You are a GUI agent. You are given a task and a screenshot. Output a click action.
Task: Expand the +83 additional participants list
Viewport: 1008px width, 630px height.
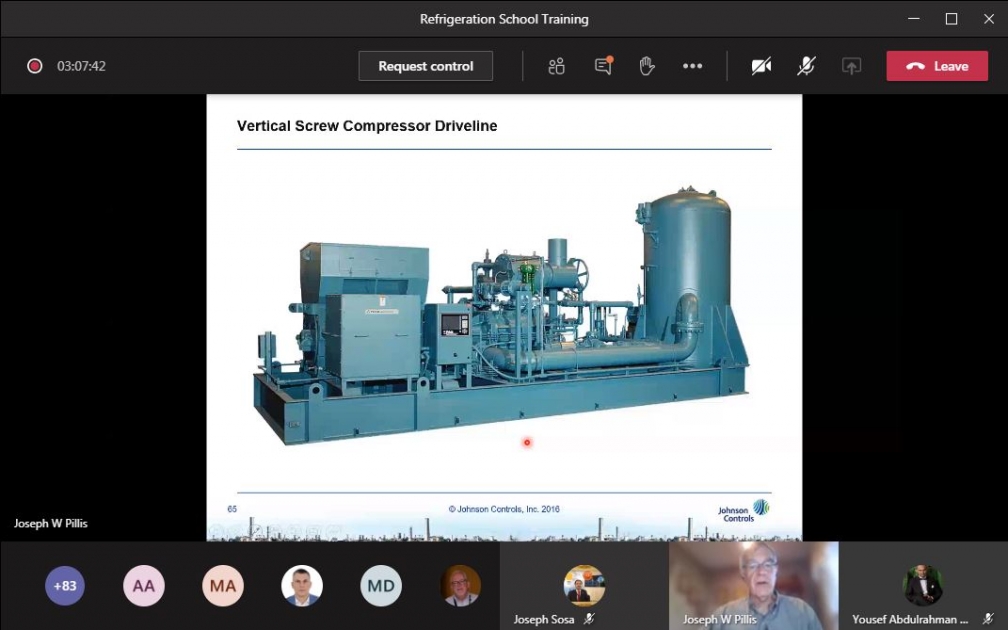pyautogui.click(x=65, y=586)
